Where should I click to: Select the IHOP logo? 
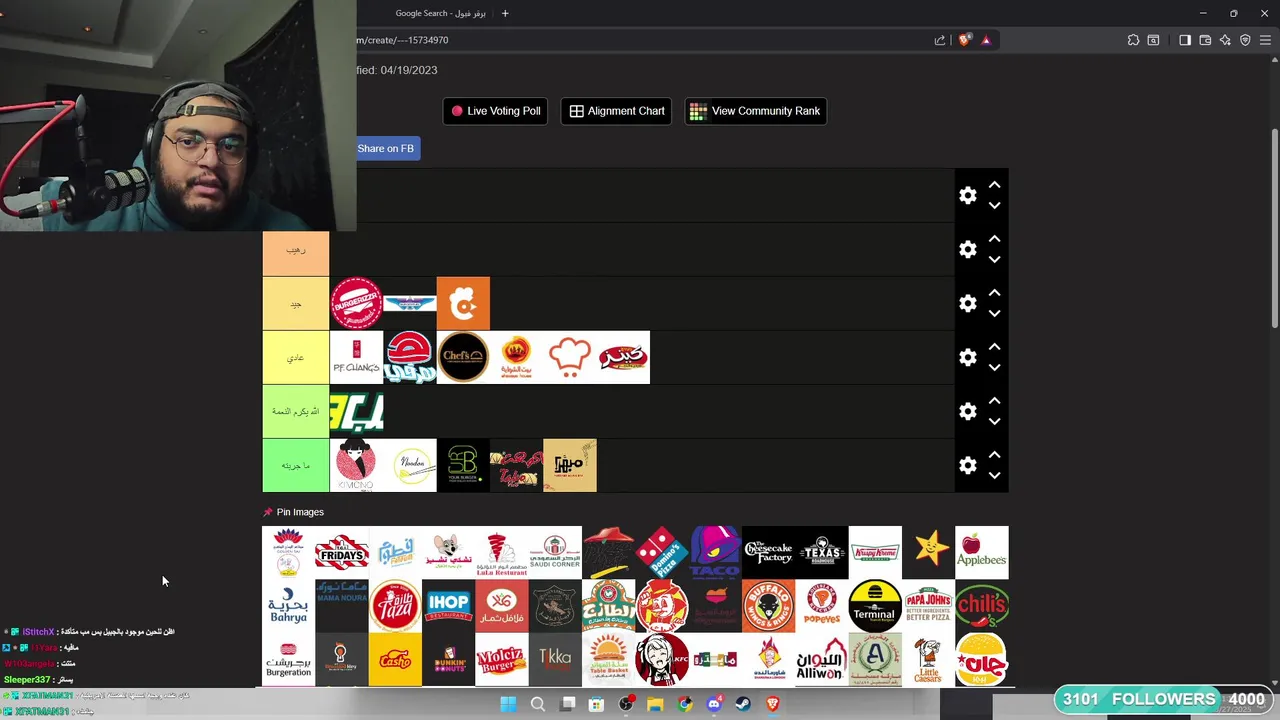448,606
